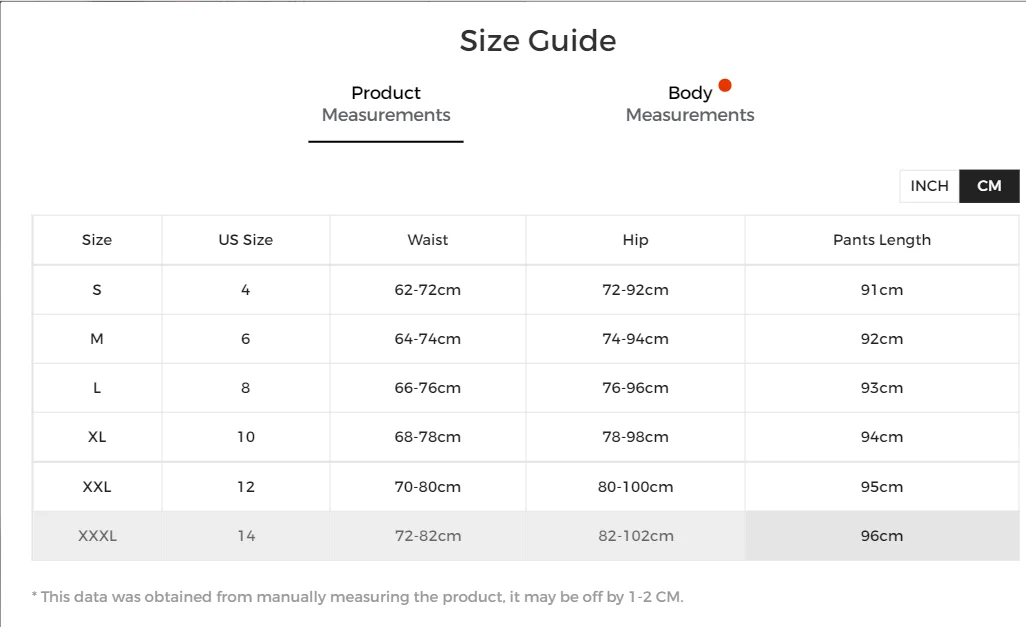1026x627 pixels.
Task: Click the Pants Length column header
Action: (881, 240)
